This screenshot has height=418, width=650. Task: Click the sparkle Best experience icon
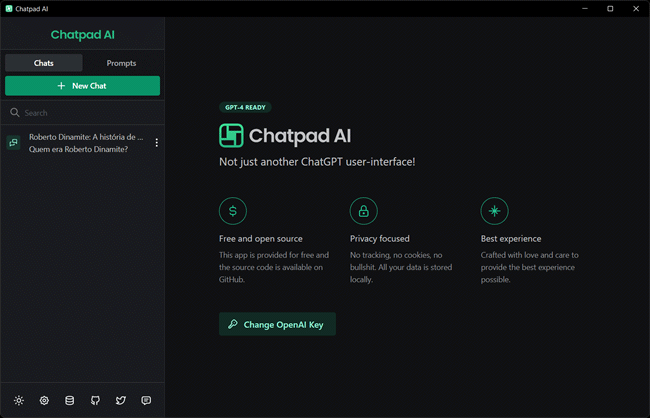point(494,211)
